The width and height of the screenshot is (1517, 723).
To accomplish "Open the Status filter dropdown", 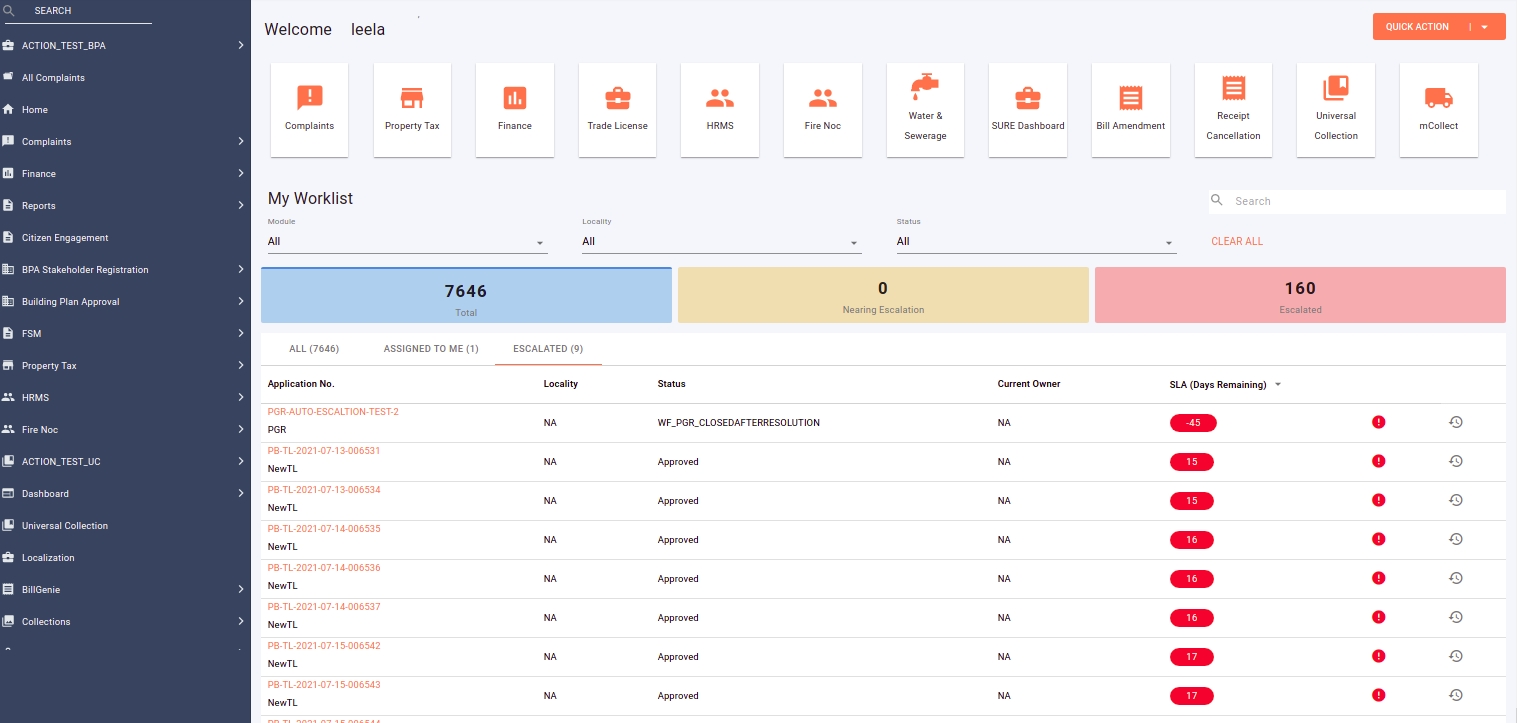I will point(1036,242).
